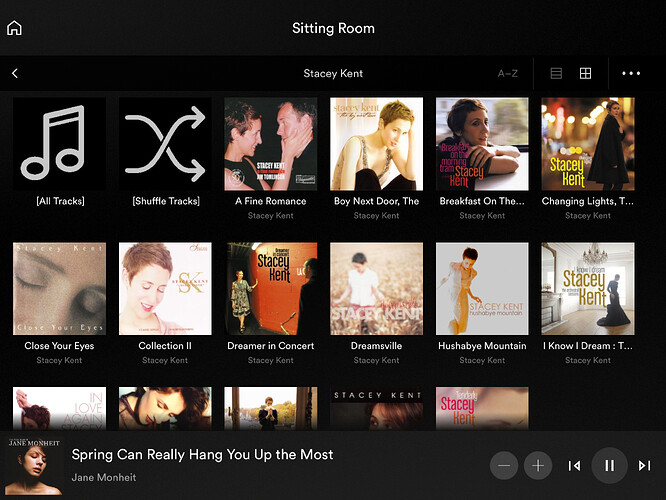This screenshot has width=666, height=500.
Task: Select the now-playing title Spring Can Really Hang You Up the Most
Action: (202, 455)
